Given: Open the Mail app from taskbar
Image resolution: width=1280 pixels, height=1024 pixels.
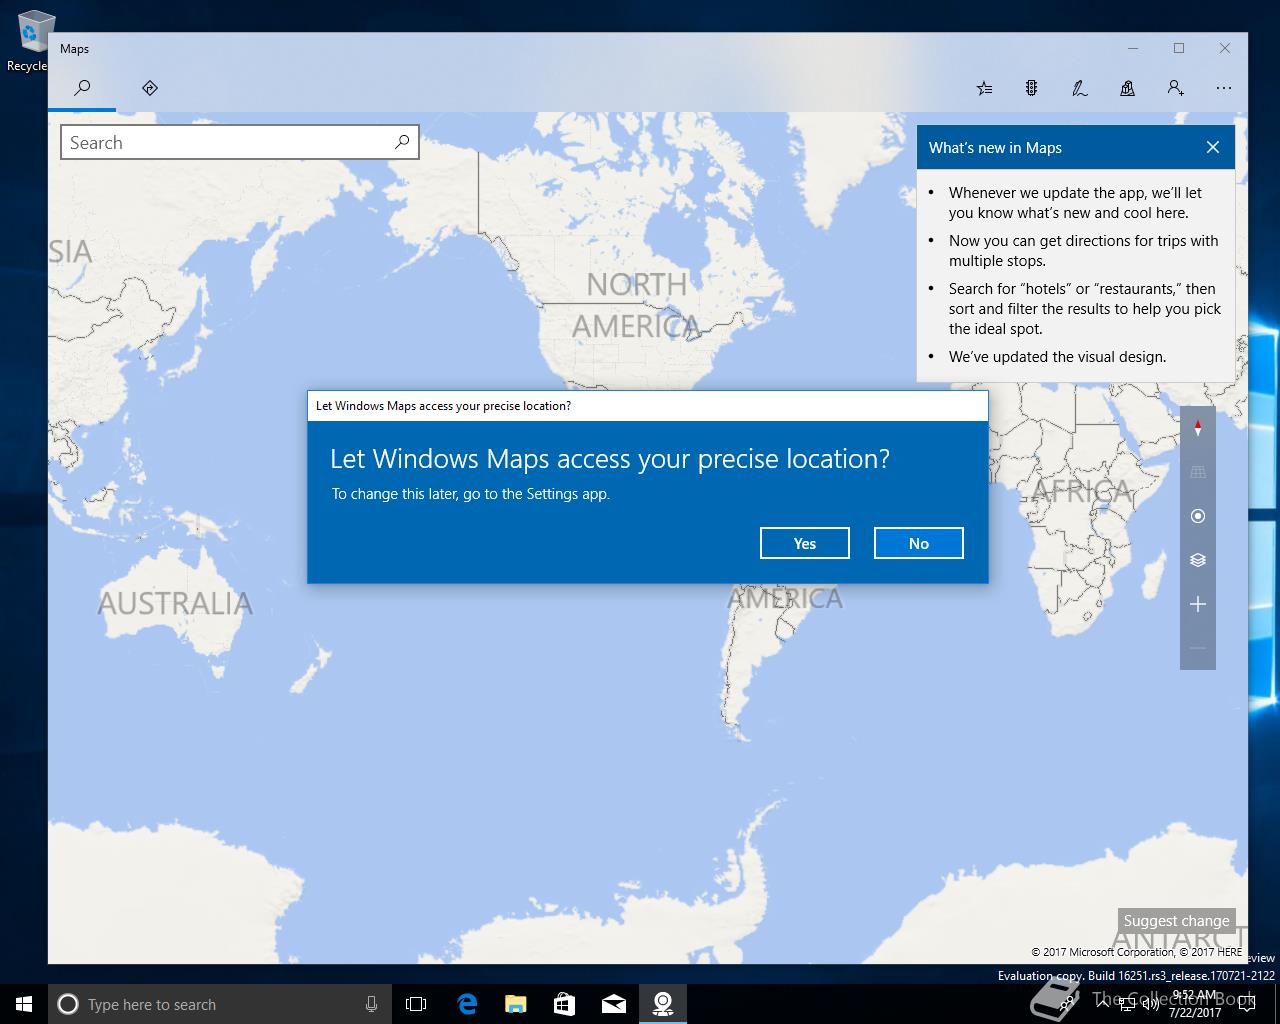Looking at the screenshot, I should click(x=613, y=1004).
